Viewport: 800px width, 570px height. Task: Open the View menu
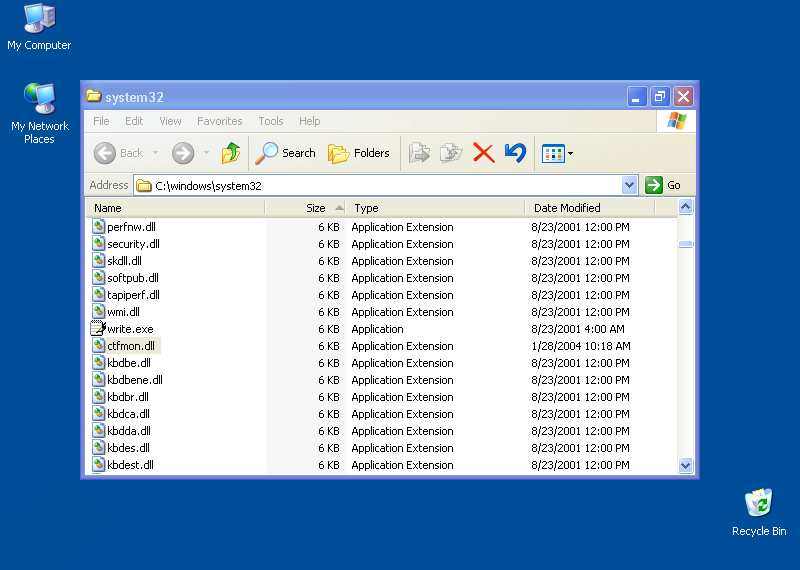pos(170,121)
